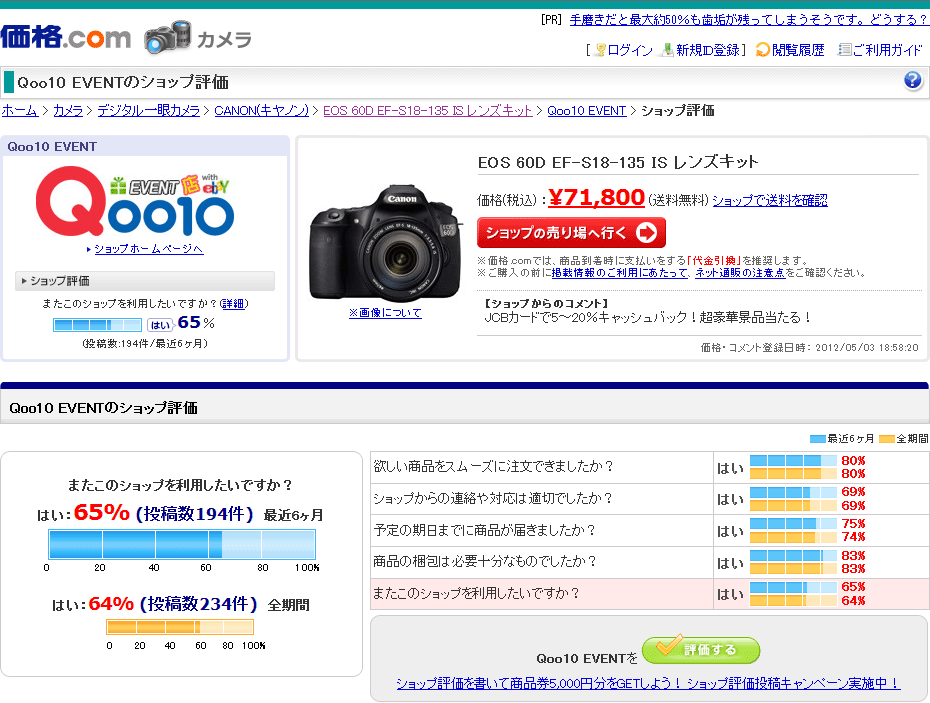Click the ¥71,800 price link

(x=596, y=197)
